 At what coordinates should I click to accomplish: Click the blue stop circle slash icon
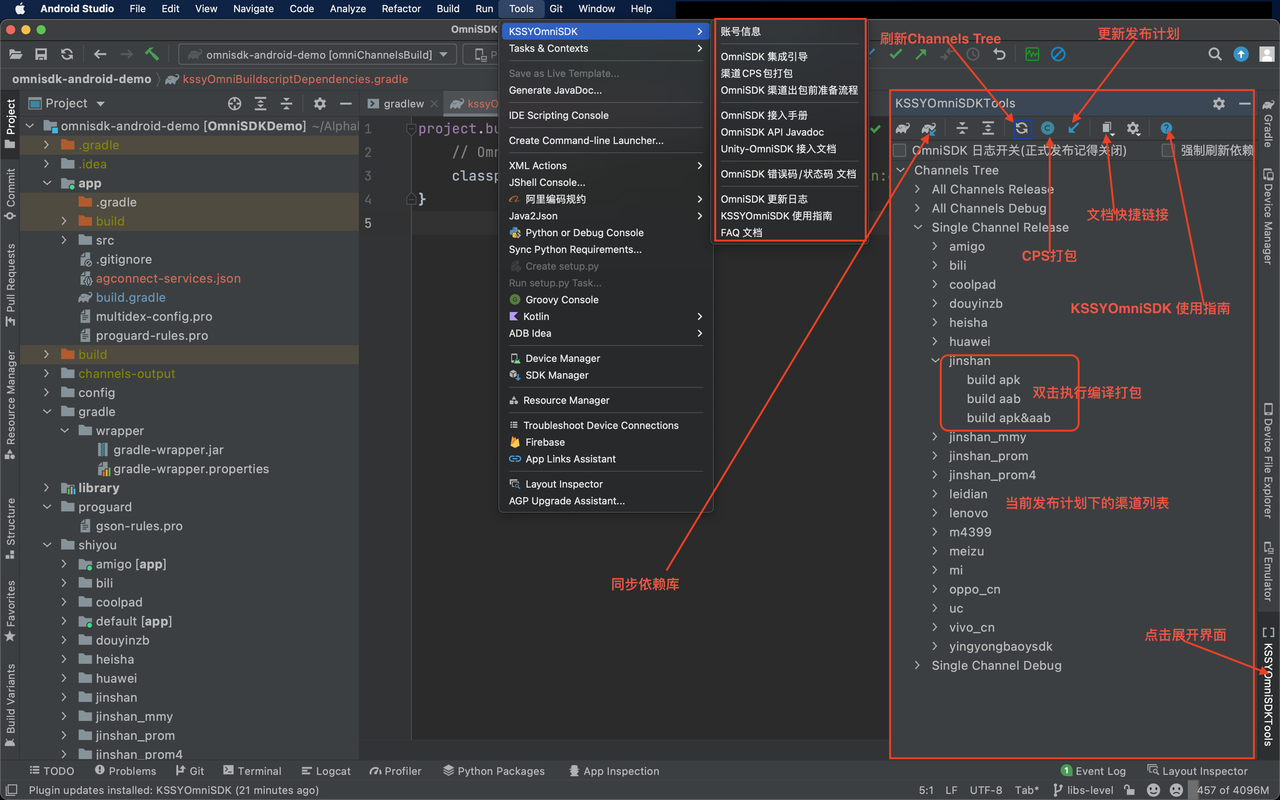pos(1058,54)
